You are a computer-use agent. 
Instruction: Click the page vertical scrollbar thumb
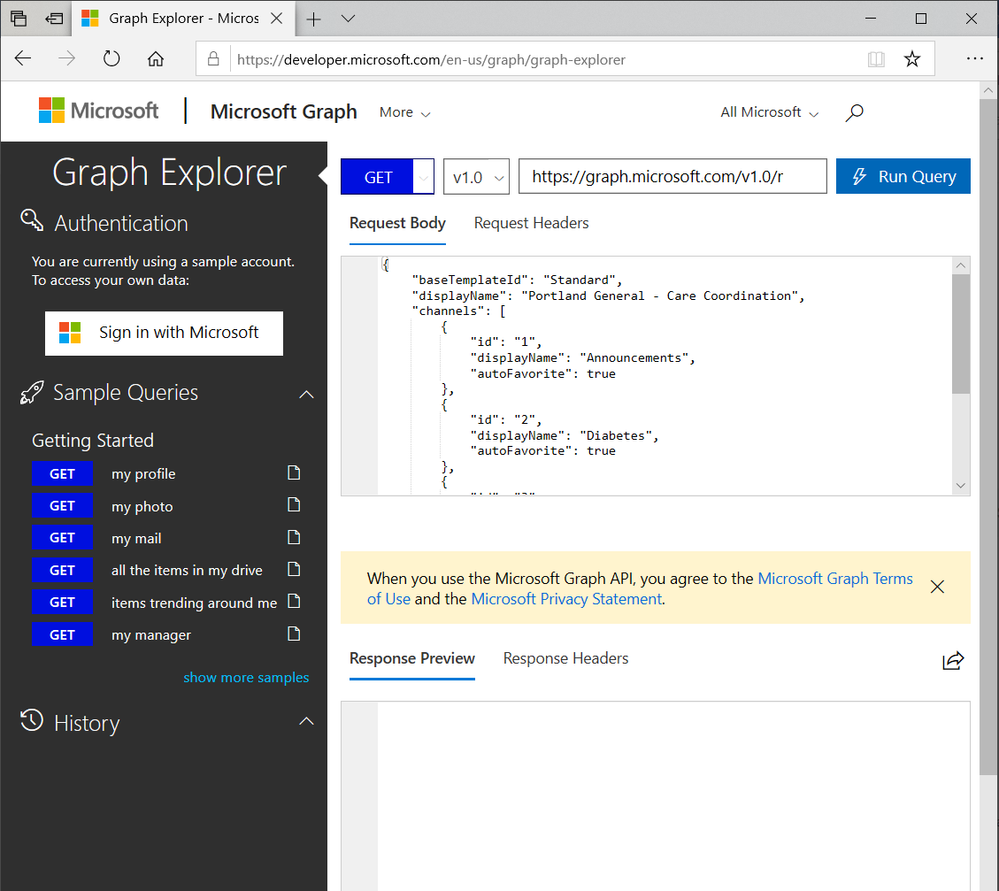(x=988, y=437)
